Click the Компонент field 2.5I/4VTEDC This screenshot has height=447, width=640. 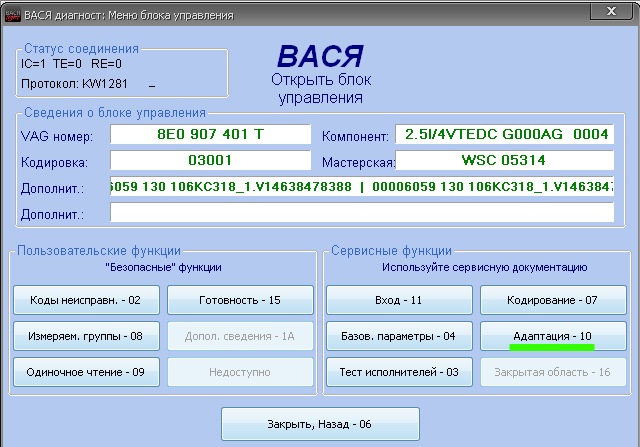[x=504, y=134]
